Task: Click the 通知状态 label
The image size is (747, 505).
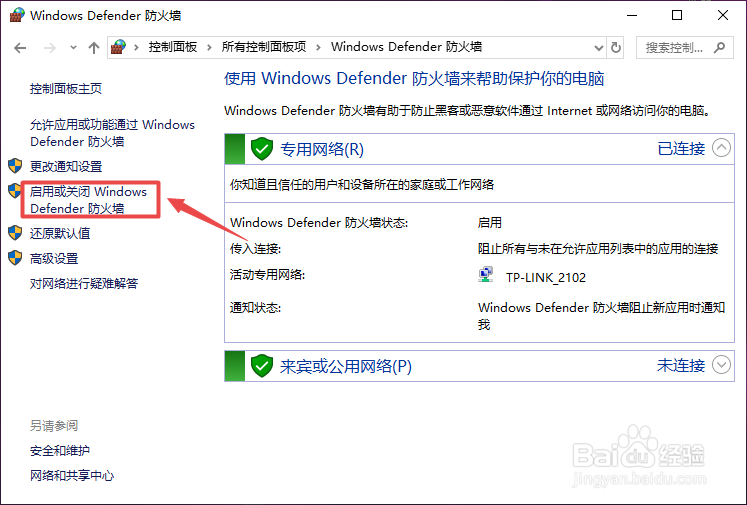Action: (x=255, y=308)
